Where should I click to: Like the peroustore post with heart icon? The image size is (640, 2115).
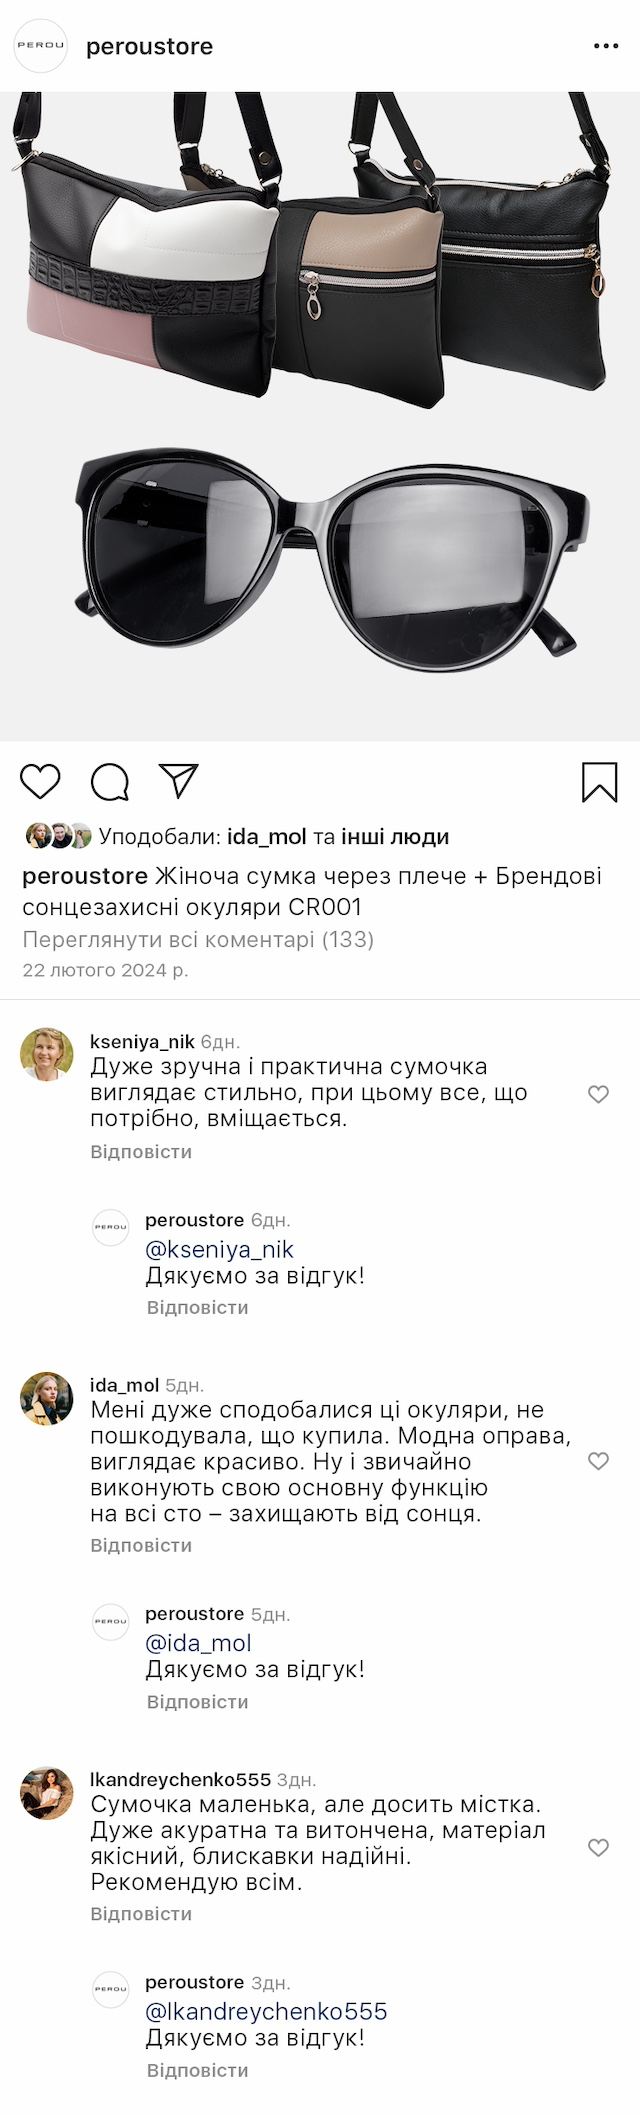(41, 782)
